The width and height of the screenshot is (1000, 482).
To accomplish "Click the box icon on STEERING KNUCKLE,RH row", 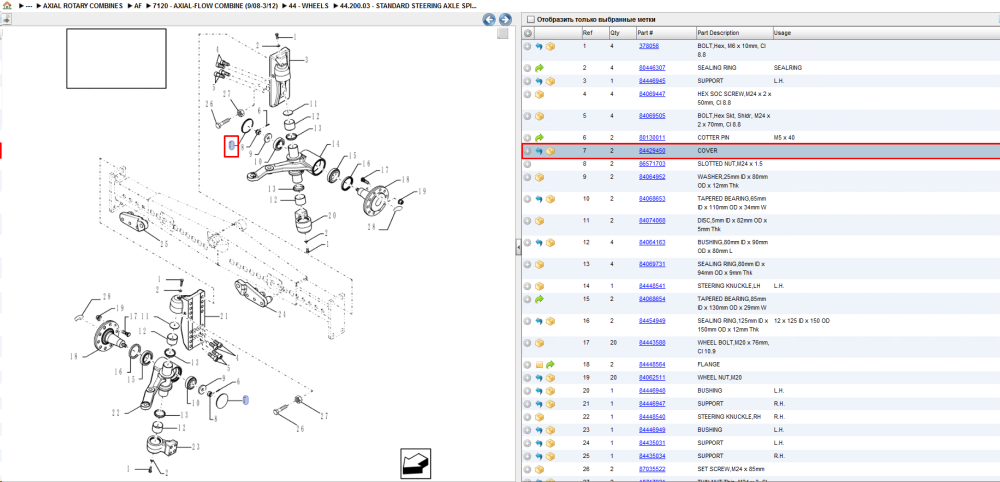I will 539,417.
